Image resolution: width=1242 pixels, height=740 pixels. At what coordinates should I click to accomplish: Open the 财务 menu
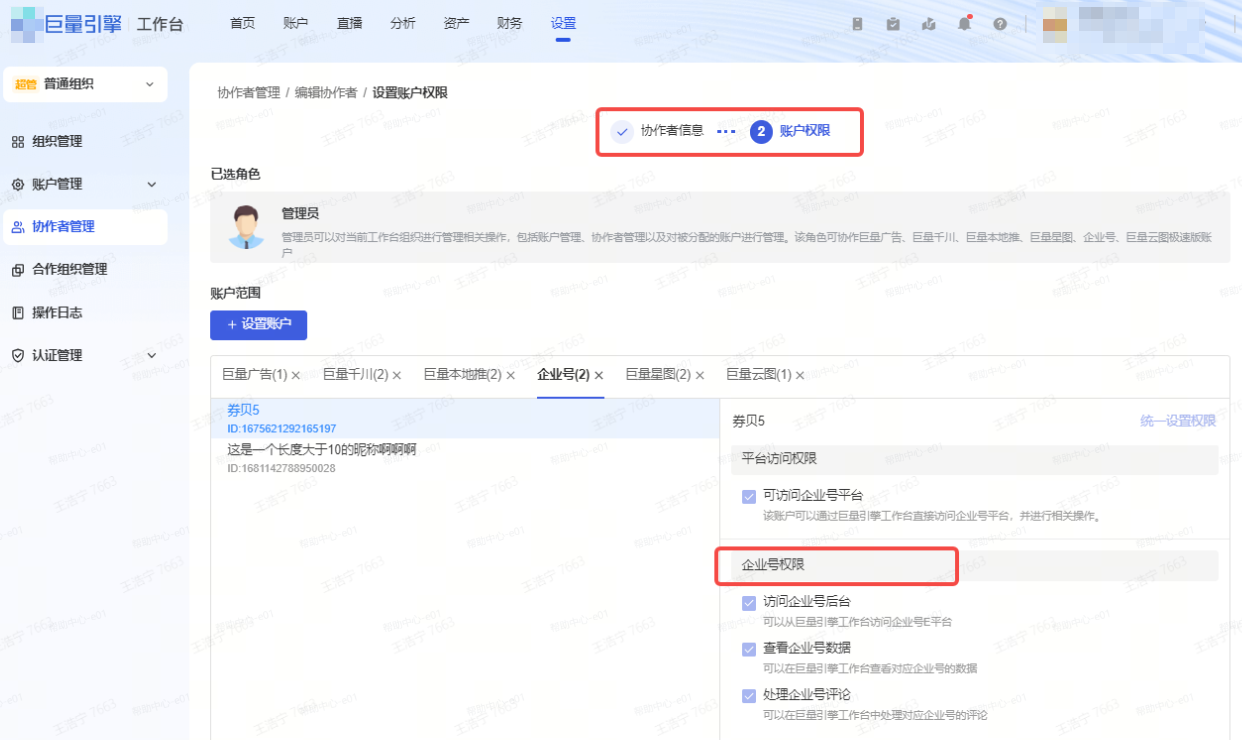click(509, 23)
